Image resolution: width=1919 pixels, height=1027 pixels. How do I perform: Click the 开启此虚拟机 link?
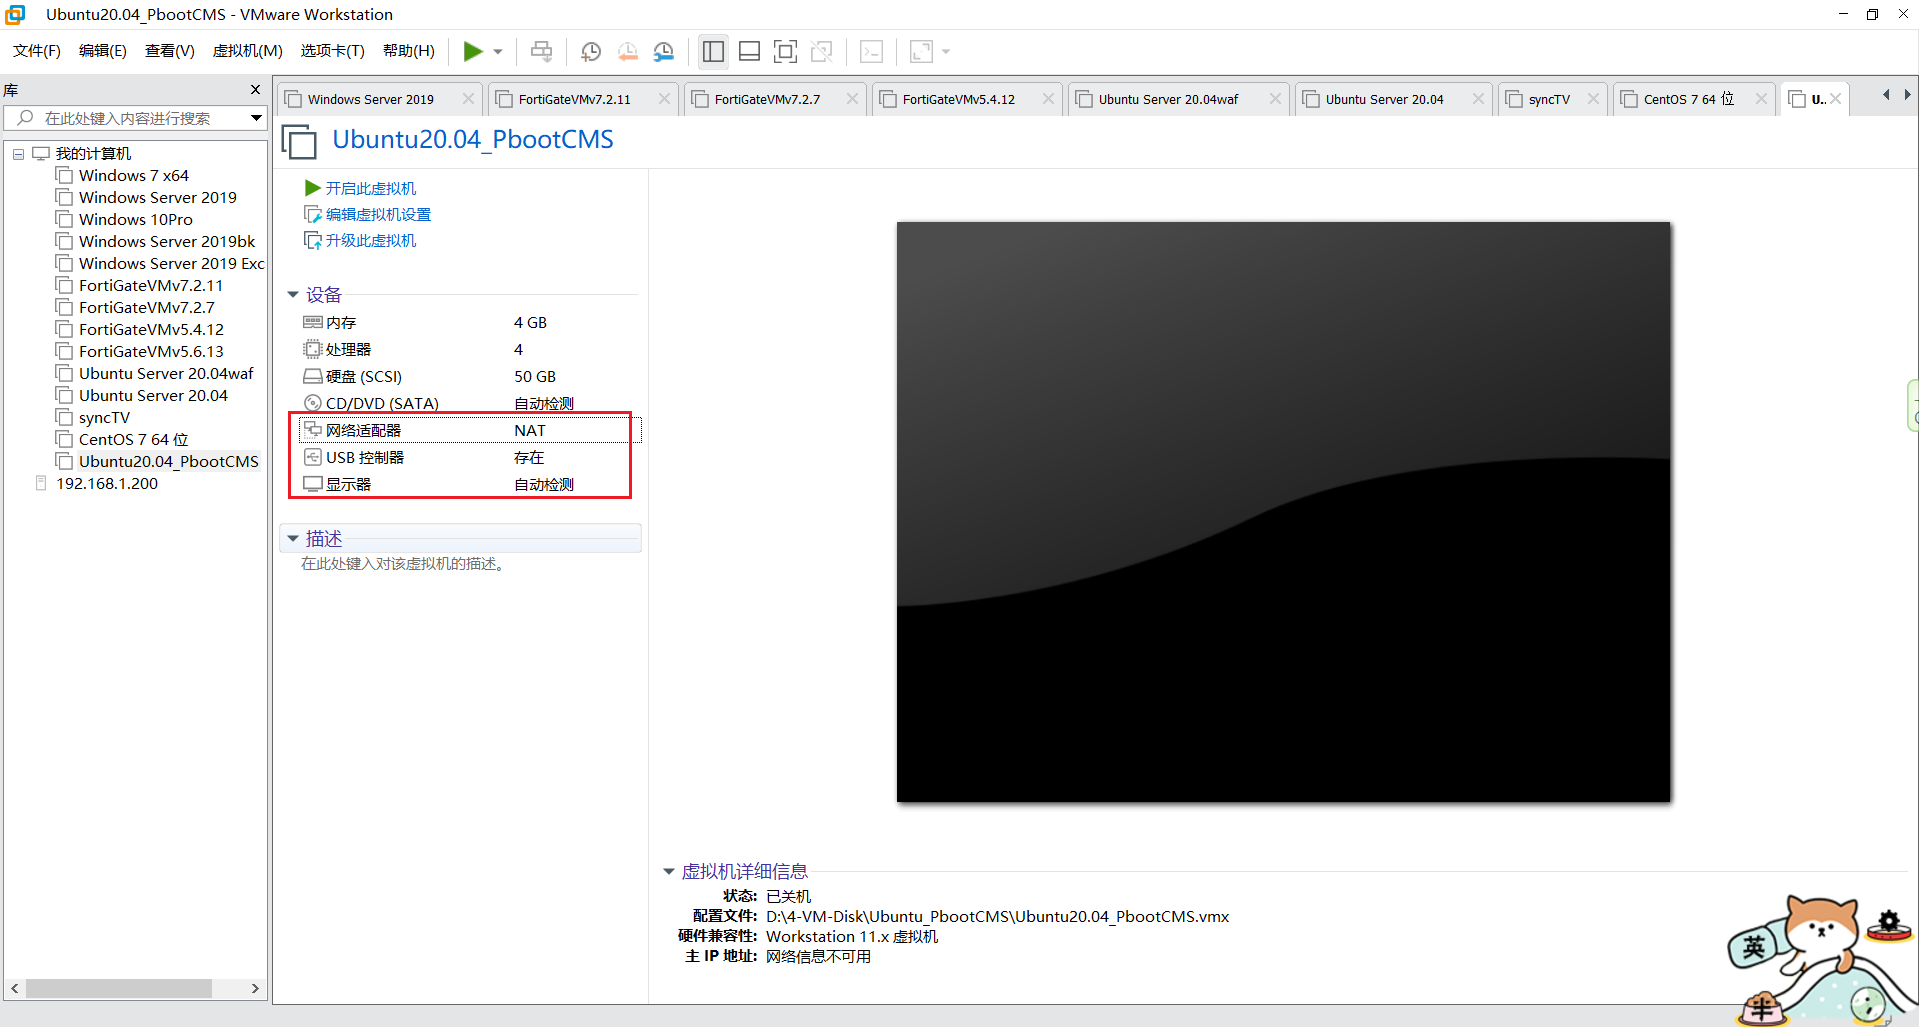point(371,189)
